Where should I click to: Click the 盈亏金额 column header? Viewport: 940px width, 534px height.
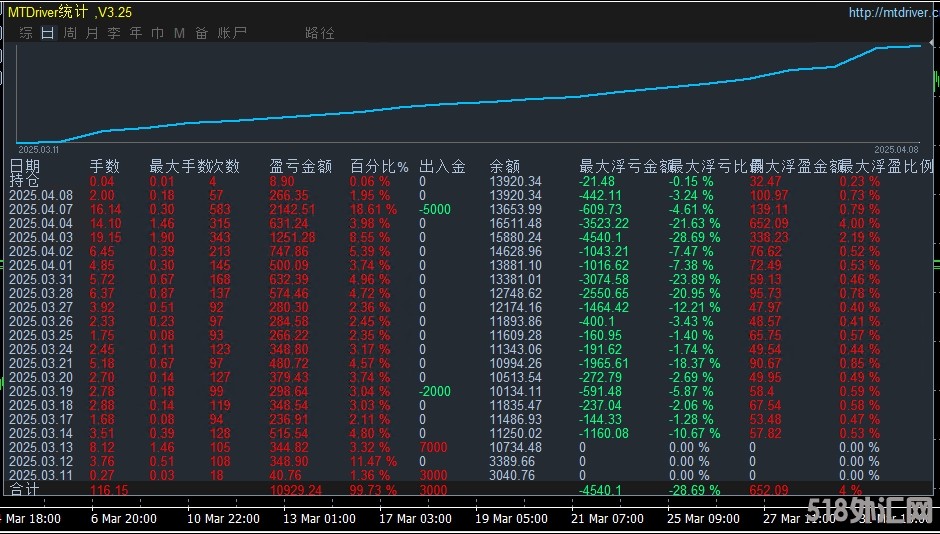click(x=300, y=166)
